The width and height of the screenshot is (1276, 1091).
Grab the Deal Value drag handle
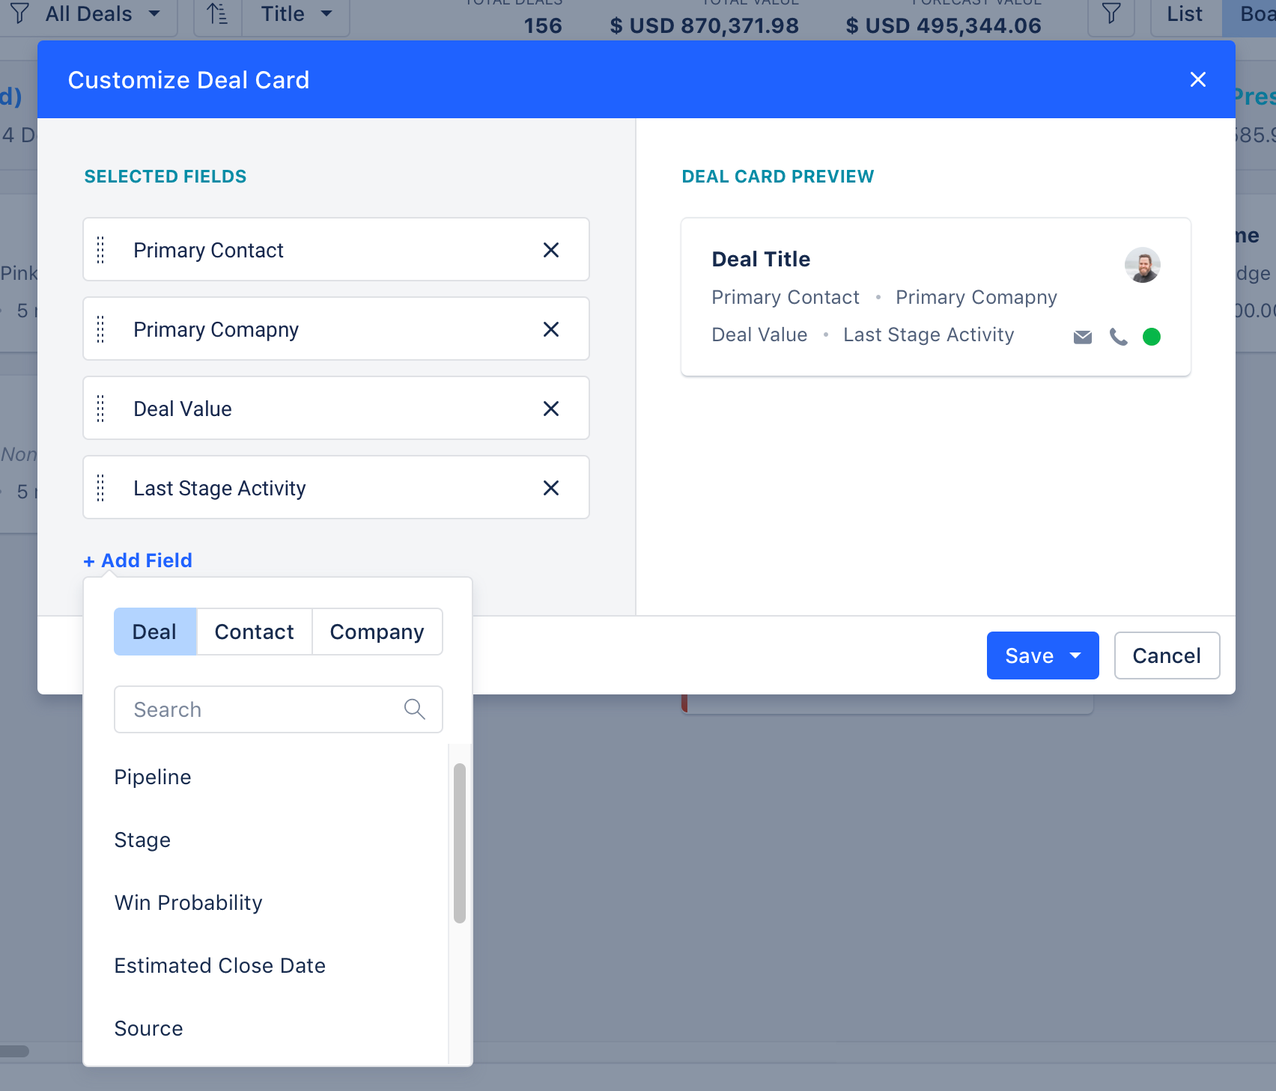coord(101,409)
